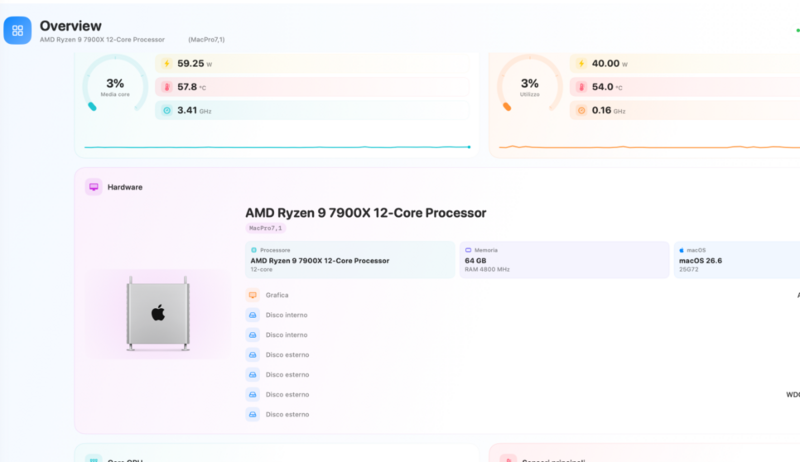Image resolution: width=800 pixels, height=462 pixels.
Task: Click the blue Overview grid icon
Action: 17,31
